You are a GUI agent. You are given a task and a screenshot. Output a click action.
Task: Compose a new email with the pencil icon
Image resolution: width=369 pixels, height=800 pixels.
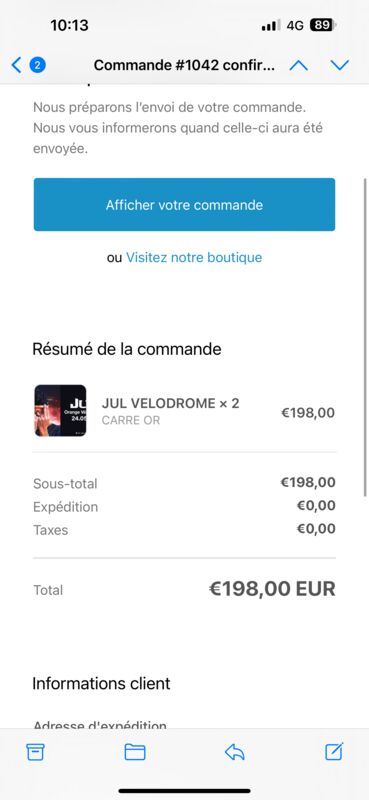click(x=334, y=752)
